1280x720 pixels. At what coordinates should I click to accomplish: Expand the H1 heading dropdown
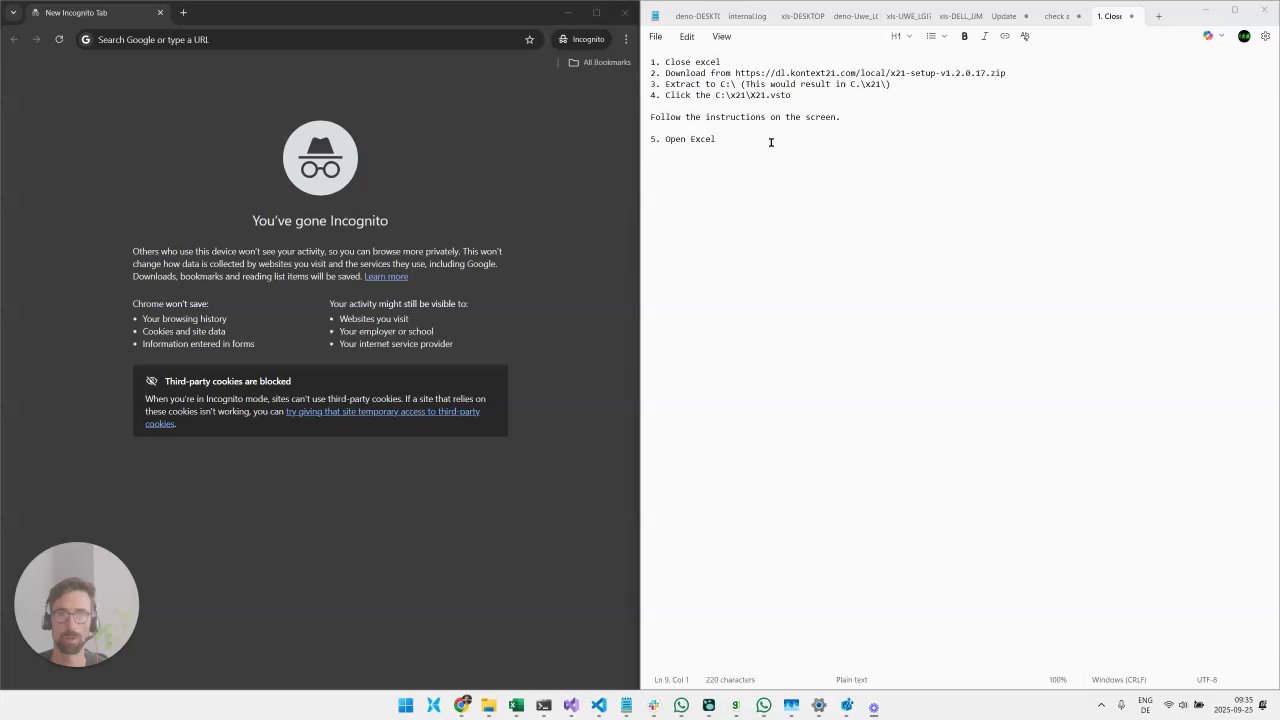(x=901, y=36)
